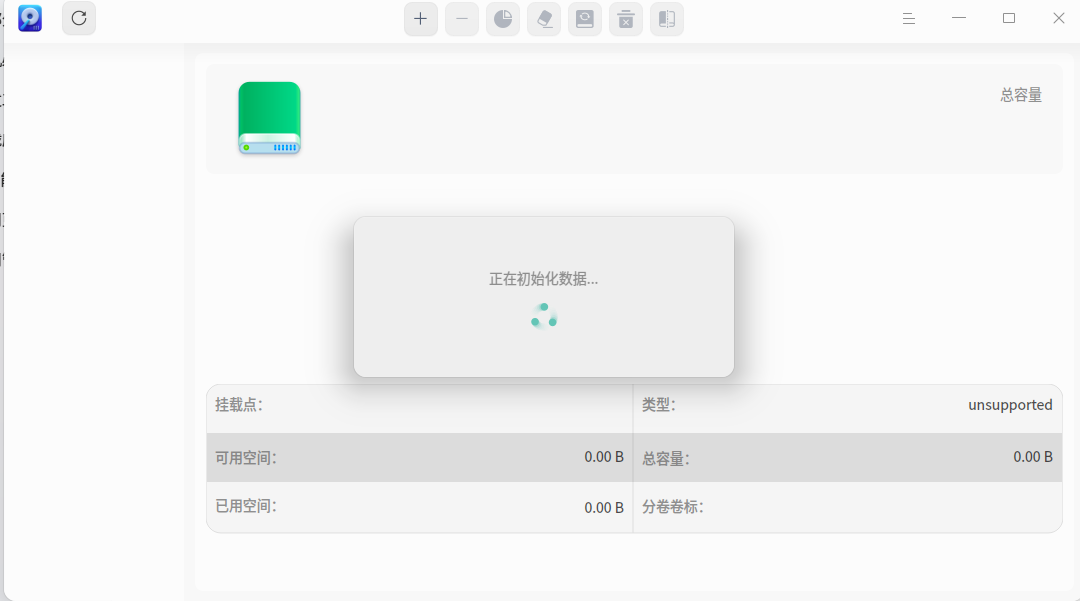Screen dimensions: 1080x601
Task: Click the unsupported type value
Action: click(x=1010, y=405)
